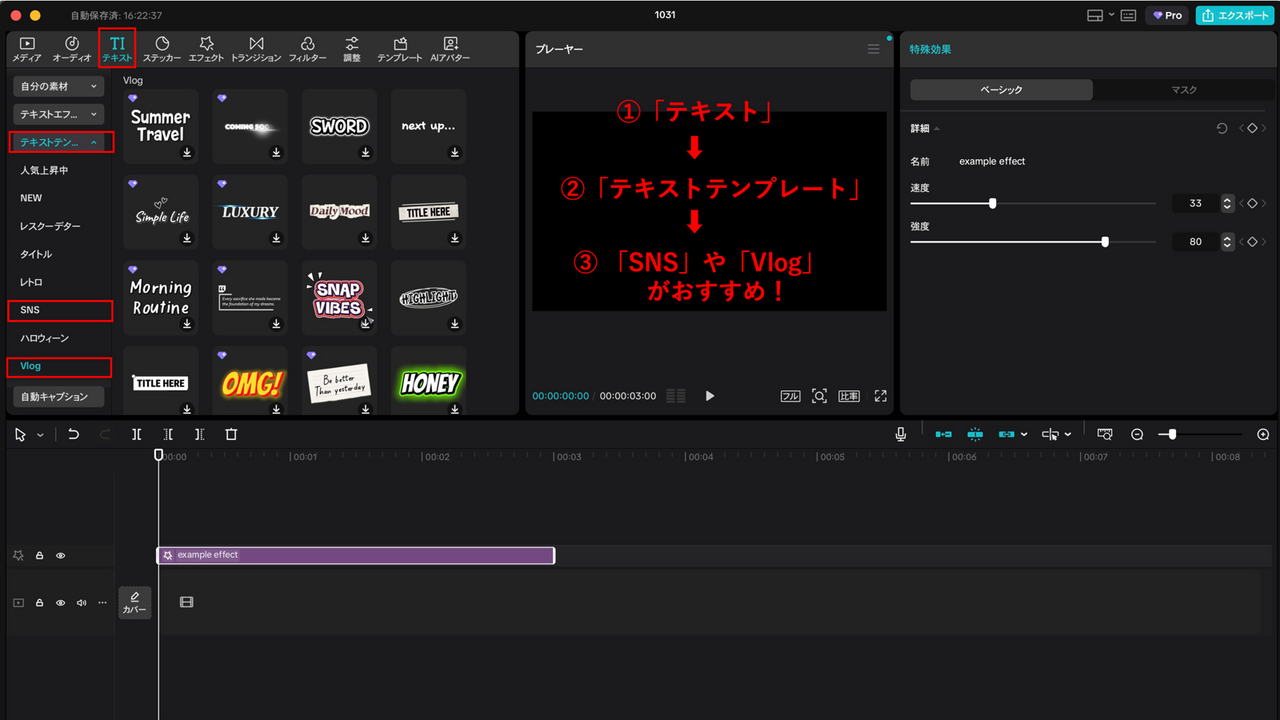
Task: Start voiceover recording with the microphone icon
Action: (900, 433)
